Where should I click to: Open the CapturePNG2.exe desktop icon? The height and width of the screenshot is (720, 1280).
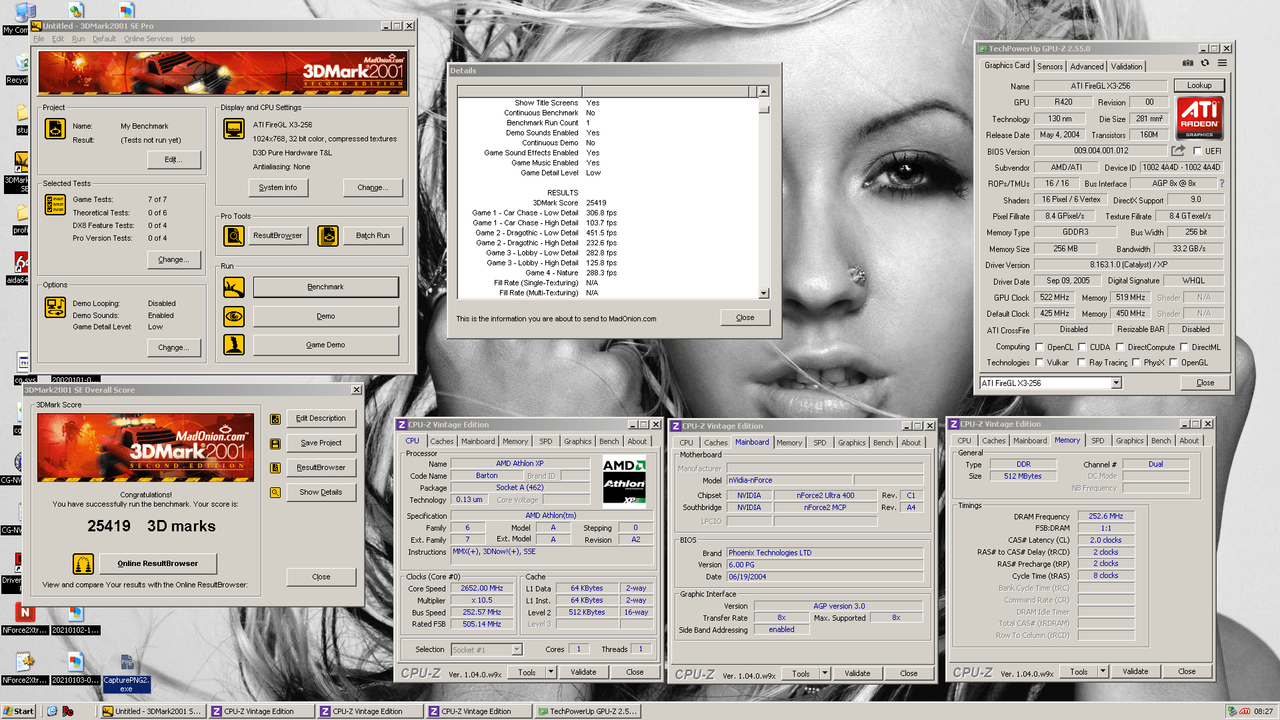[x=127, y=675]
